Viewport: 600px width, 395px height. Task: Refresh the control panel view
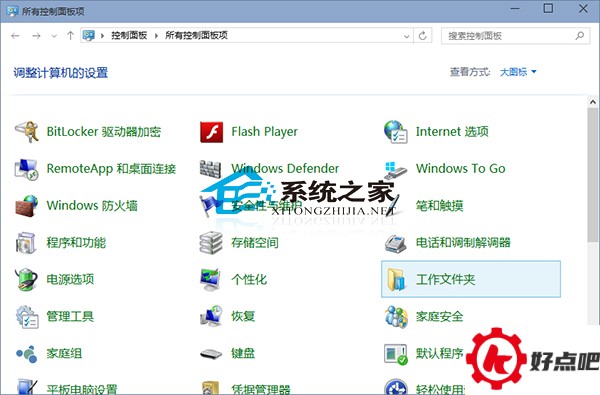(422, 36)
